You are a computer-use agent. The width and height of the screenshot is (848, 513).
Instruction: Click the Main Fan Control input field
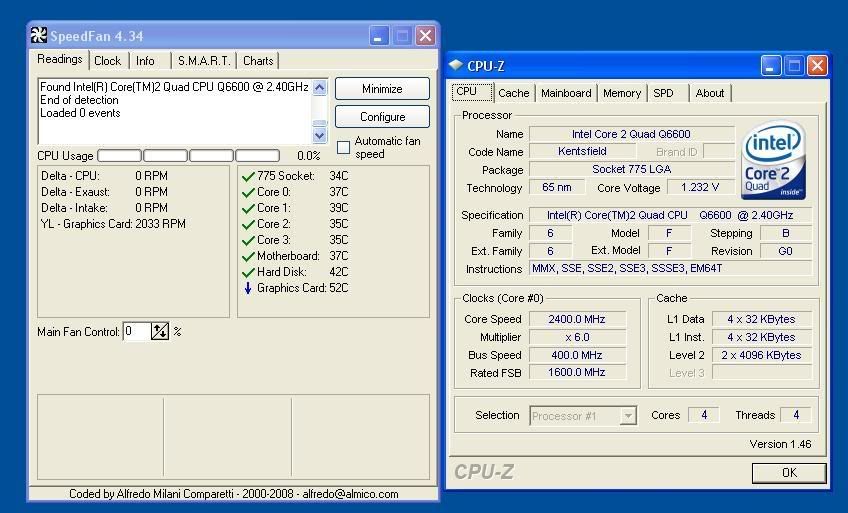[x=137, y=331]
